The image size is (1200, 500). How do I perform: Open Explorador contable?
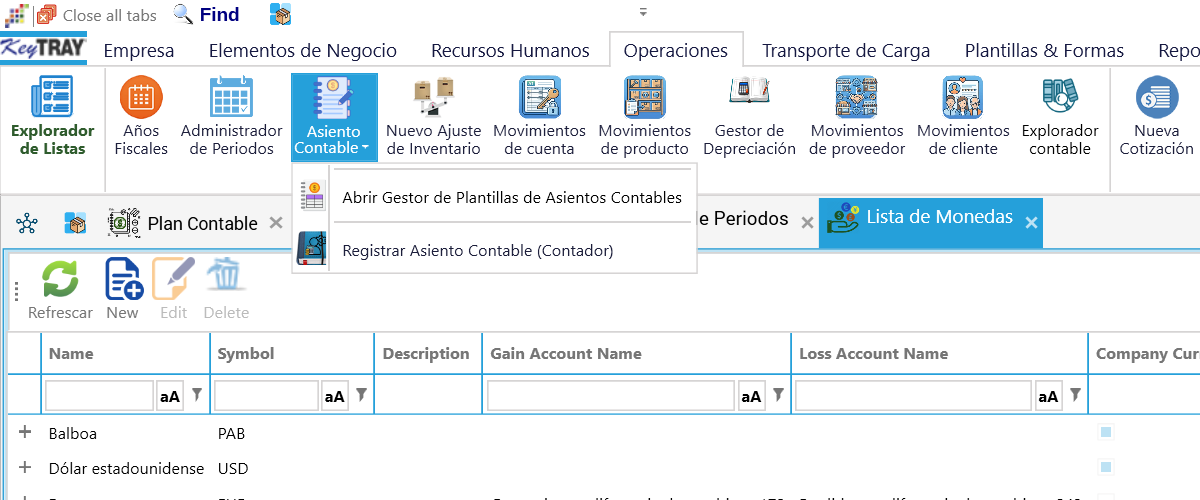click(1060, 118)
